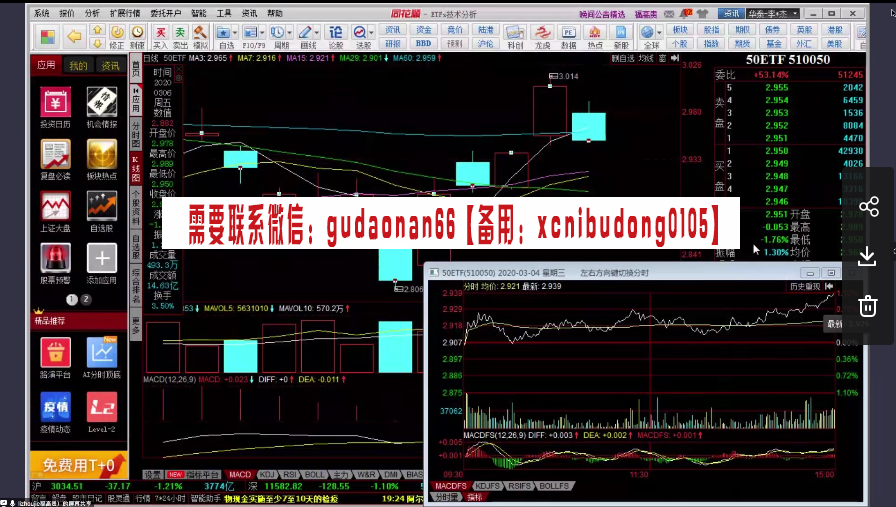
Task: Switch to the 我的 sidebar tab
Action: [79, 66]
